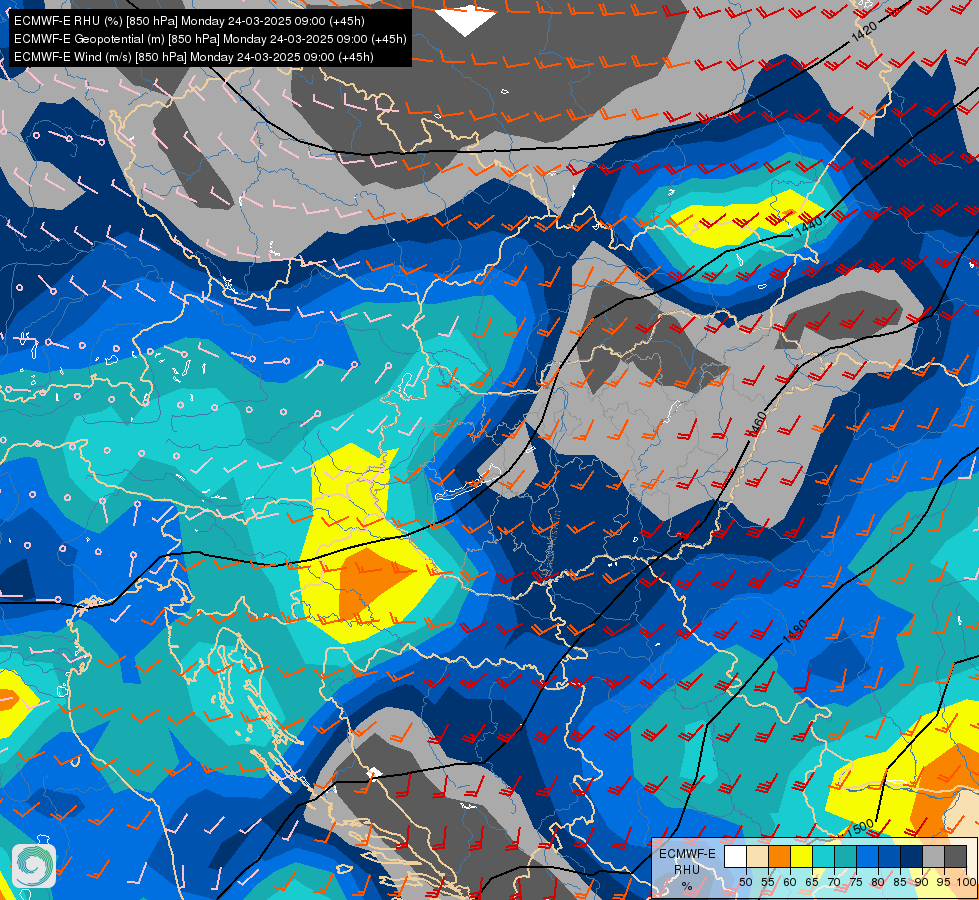This screenshot has width=979, height=900.
Task: Click the 'ECMWF-E Wind (m/s)' title line
Action: pyautogui.click(x=194, y=57)
